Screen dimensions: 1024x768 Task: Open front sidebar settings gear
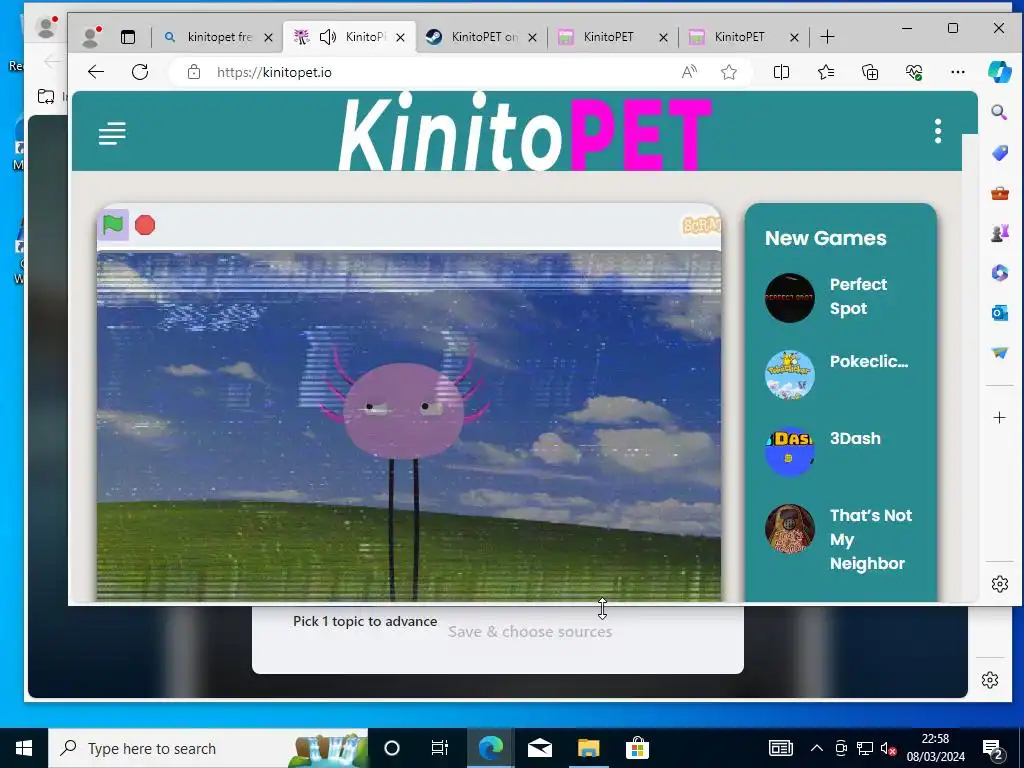(1000, 584)
